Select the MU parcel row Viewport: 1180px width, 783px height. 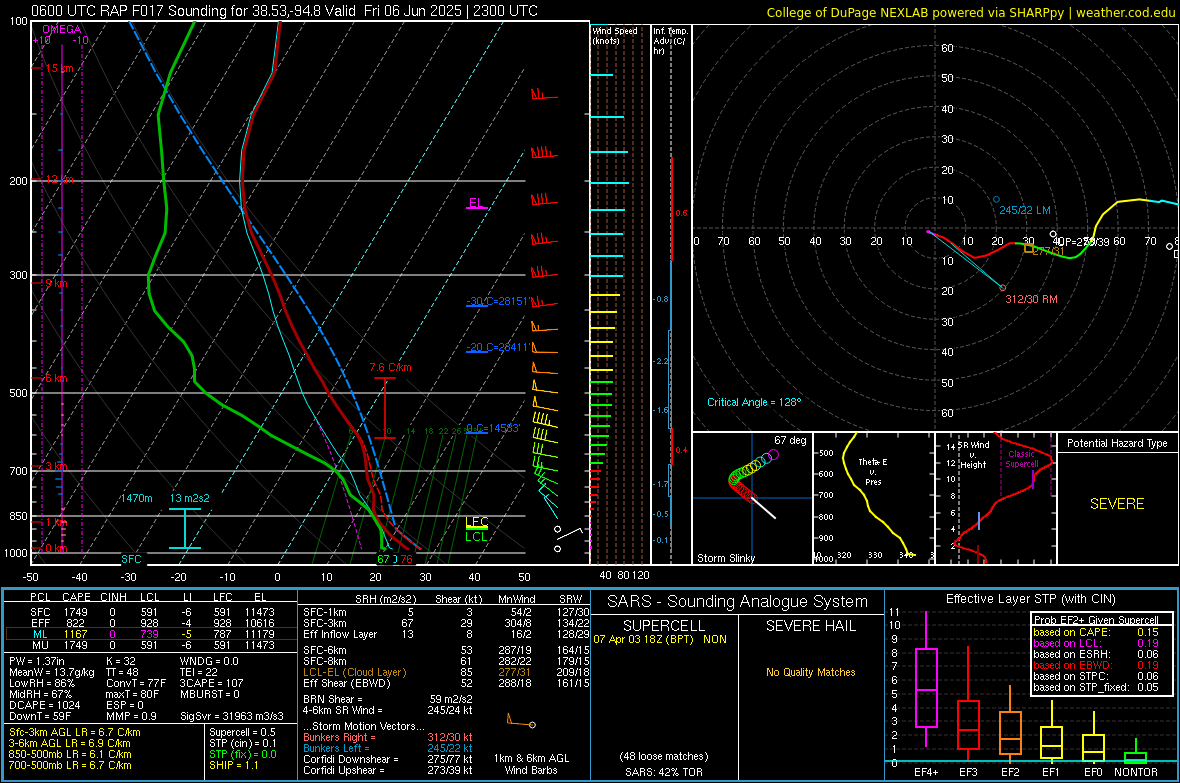point(151,645)
